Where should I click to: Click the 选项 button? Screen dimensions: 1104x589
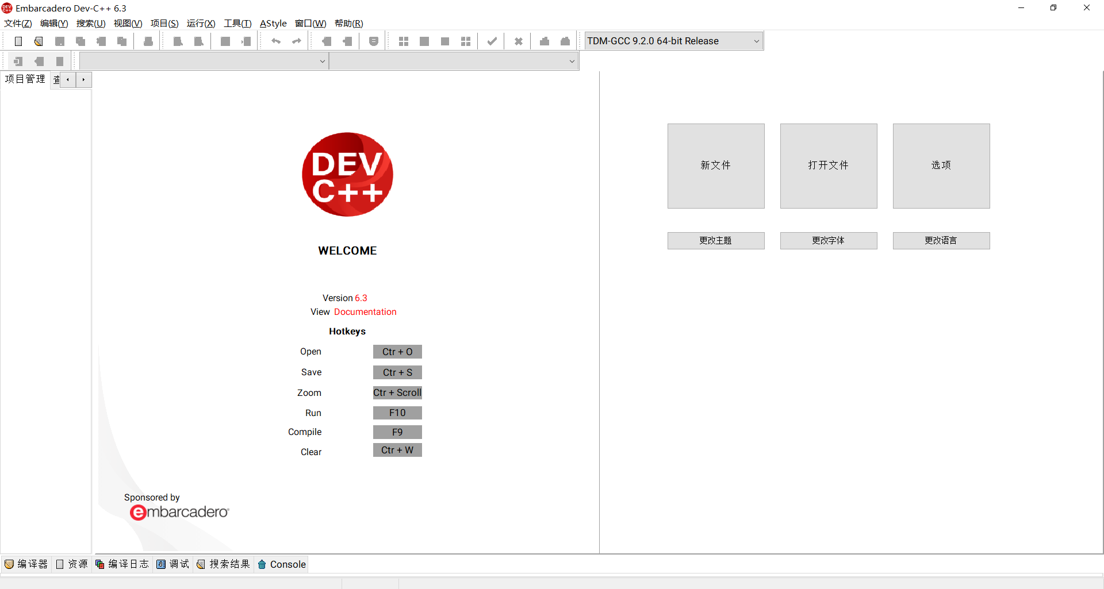pyautogui.click(x=941, y=166)
